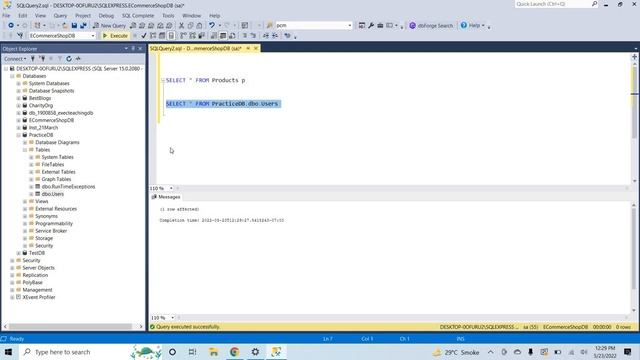Click Task View icon on taskbar
Viewport: 640px width, 360px height.
pyautogui.click(x=193, y=352)
